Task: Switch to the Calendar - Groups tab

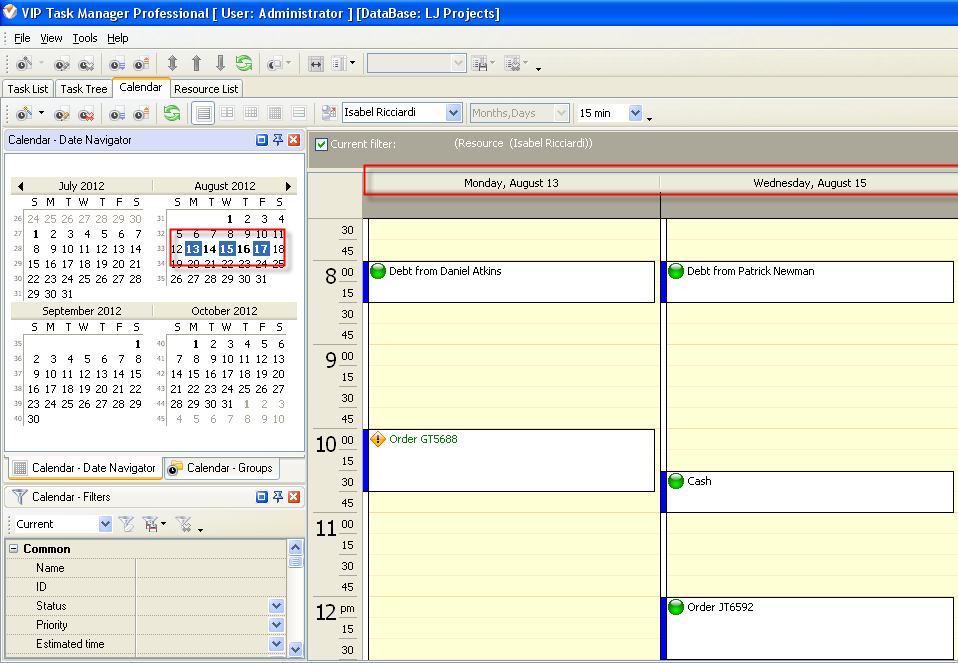Action: coord(221,468)
